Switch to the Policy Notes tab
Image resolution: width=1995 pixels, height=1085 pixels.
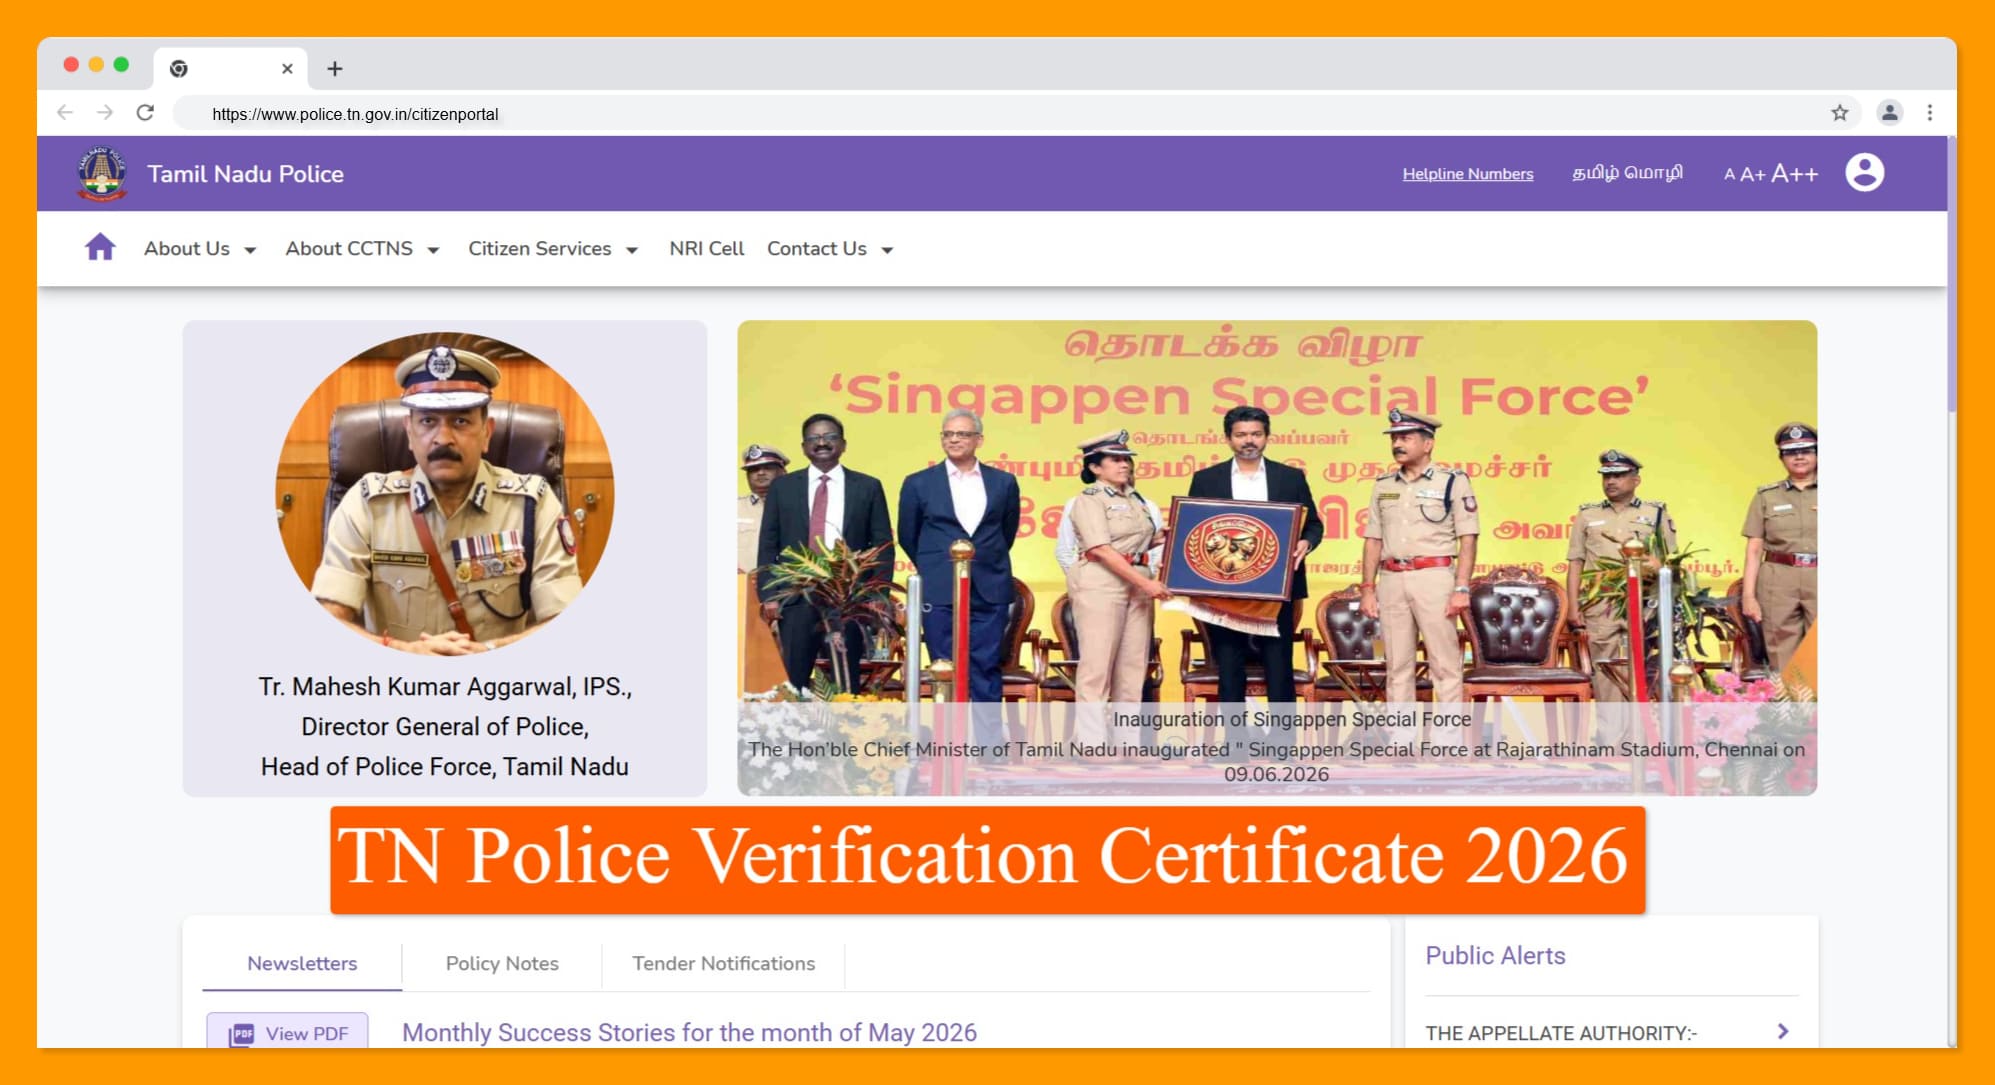click(x=502, y=963)
